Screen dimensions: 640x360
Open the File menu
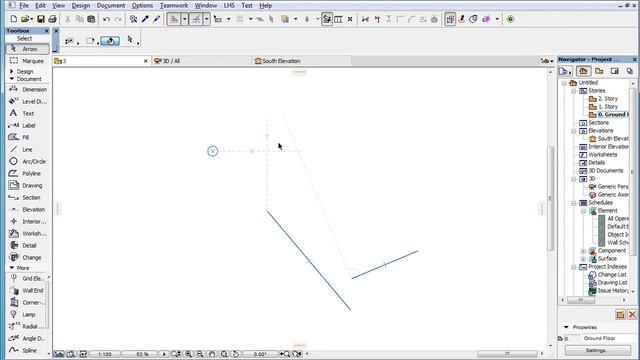pos(24,6)
